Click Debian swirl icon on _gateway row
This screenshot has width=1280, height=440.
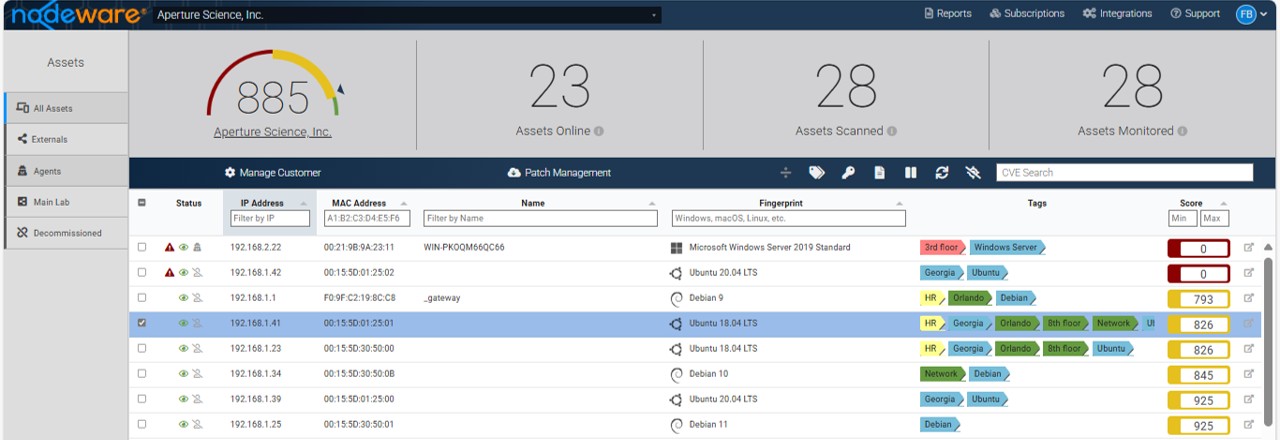pyautogui.click(x=676, y=297)
